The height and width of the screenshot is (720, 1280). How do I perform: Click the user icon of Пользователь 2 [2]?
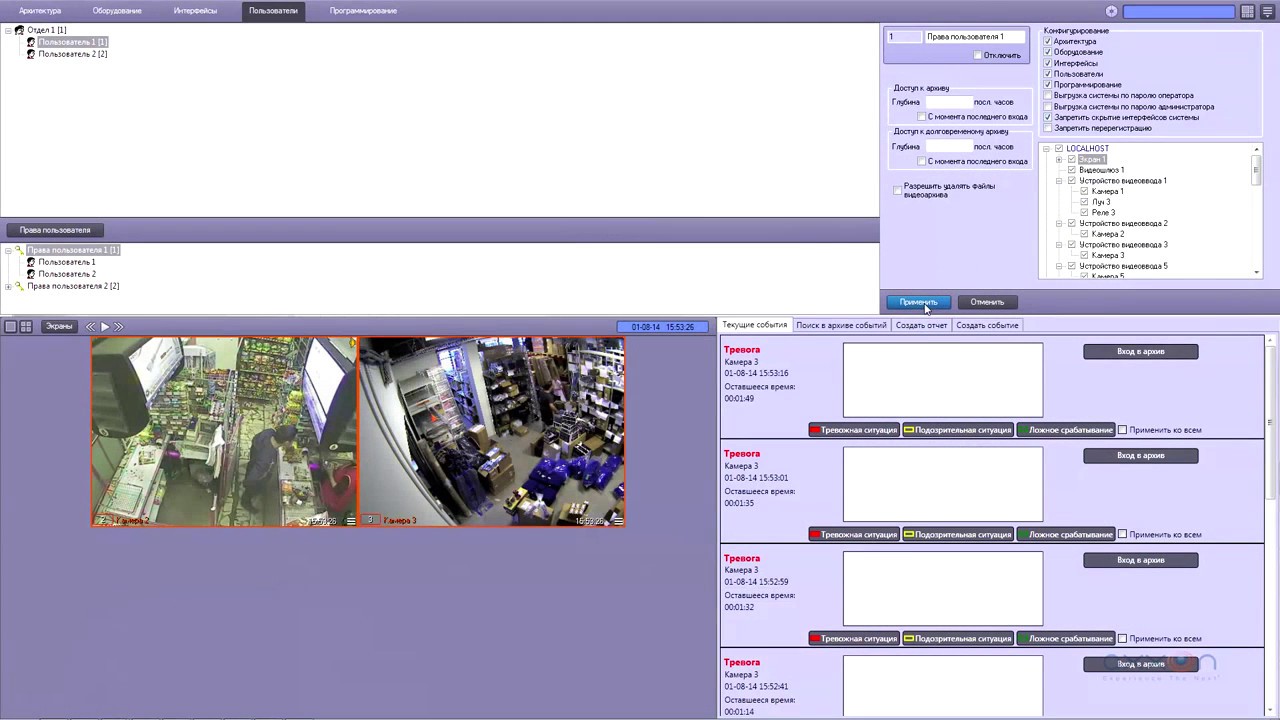(31, 54)
